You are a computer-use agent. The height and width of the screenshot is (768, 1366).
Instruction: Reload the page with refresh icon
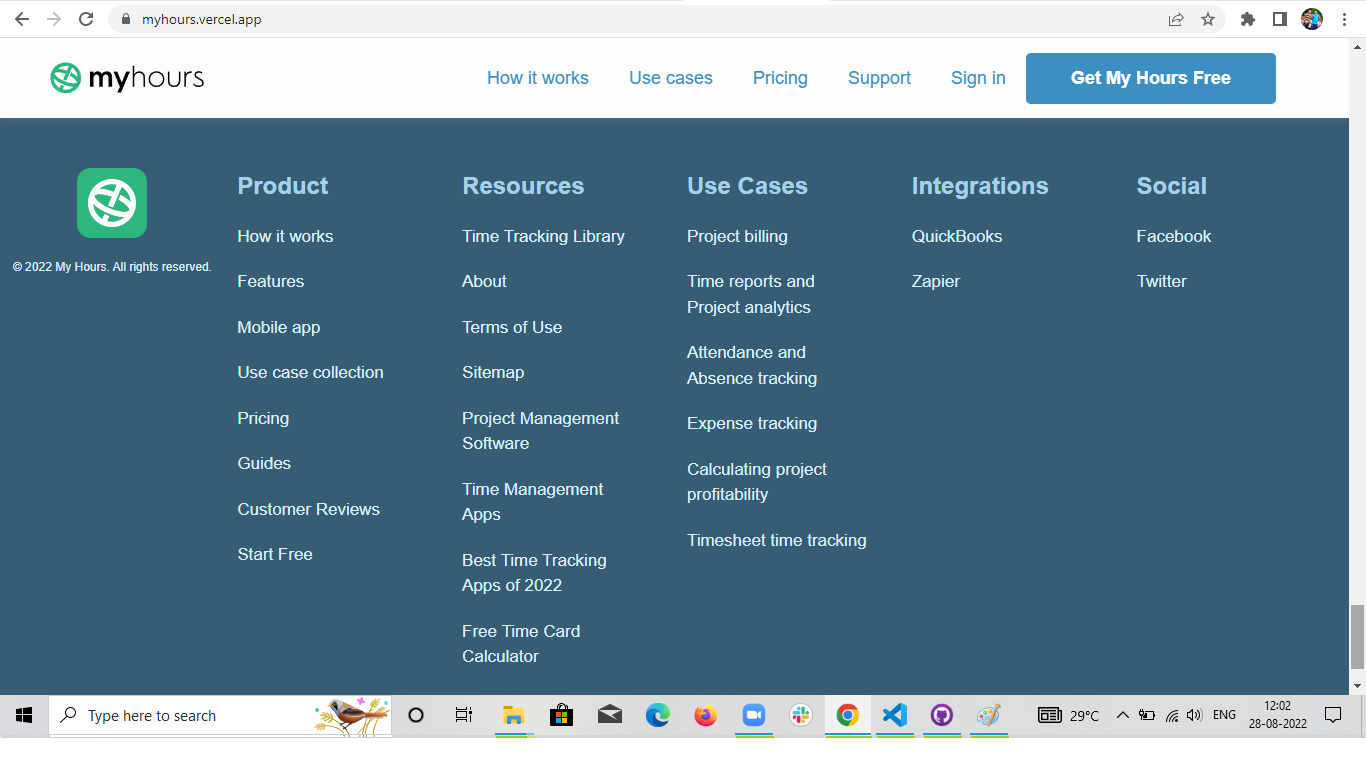click(86, 19)
